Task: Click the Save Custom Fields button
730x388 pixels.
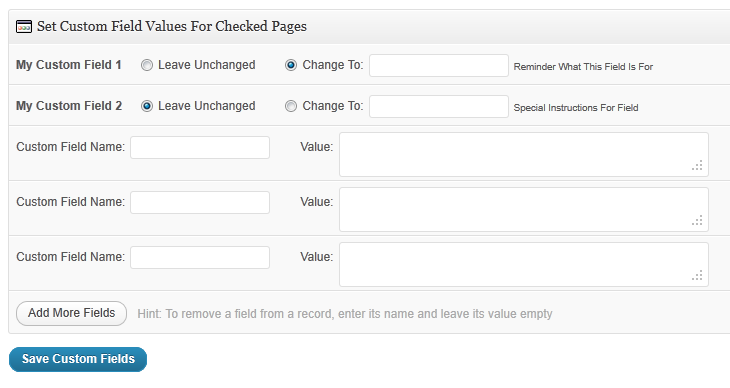Action: [78, 359]
